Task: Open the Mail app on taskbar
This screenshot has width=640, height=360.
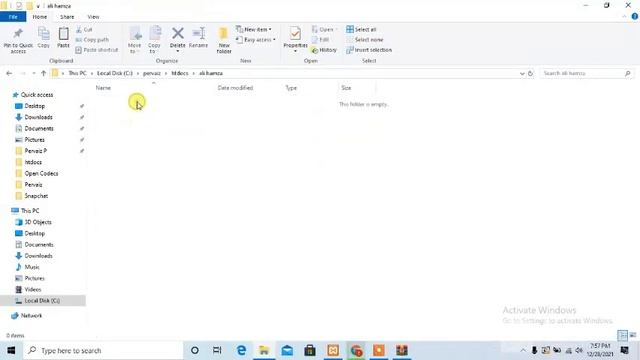Action: tap(287, 350)
